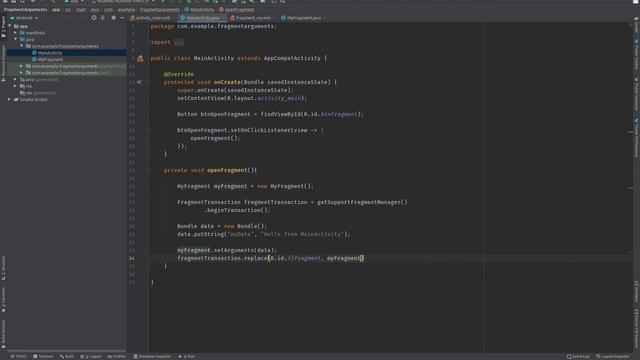Collapse the app module tree node

[x=10, y=26]
